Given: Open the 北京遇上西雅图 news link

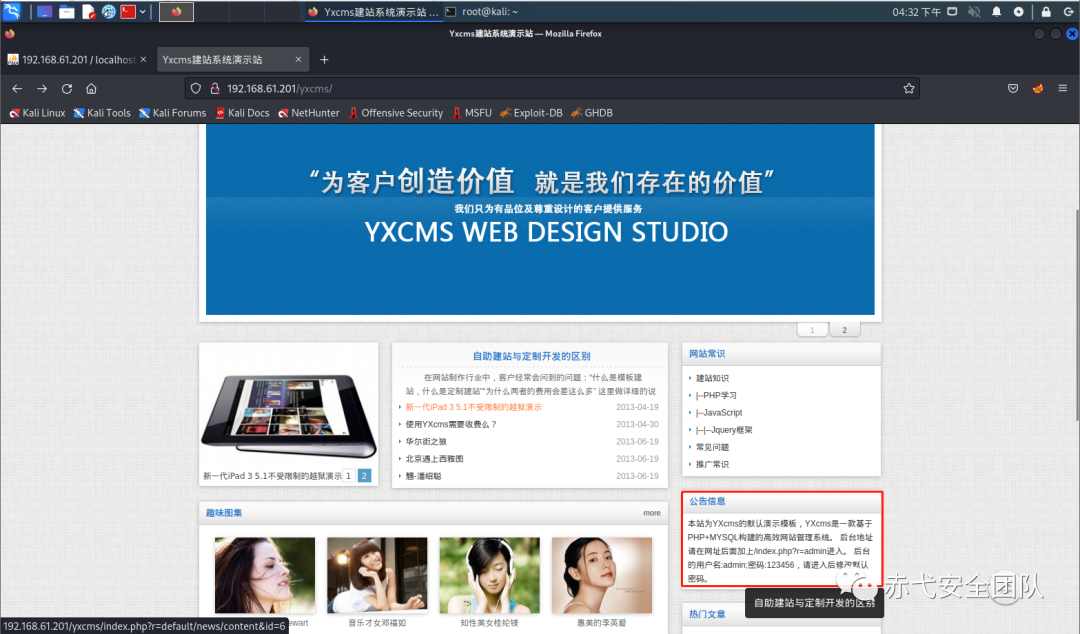Looking at the screenshot, I should coord(434,459).
